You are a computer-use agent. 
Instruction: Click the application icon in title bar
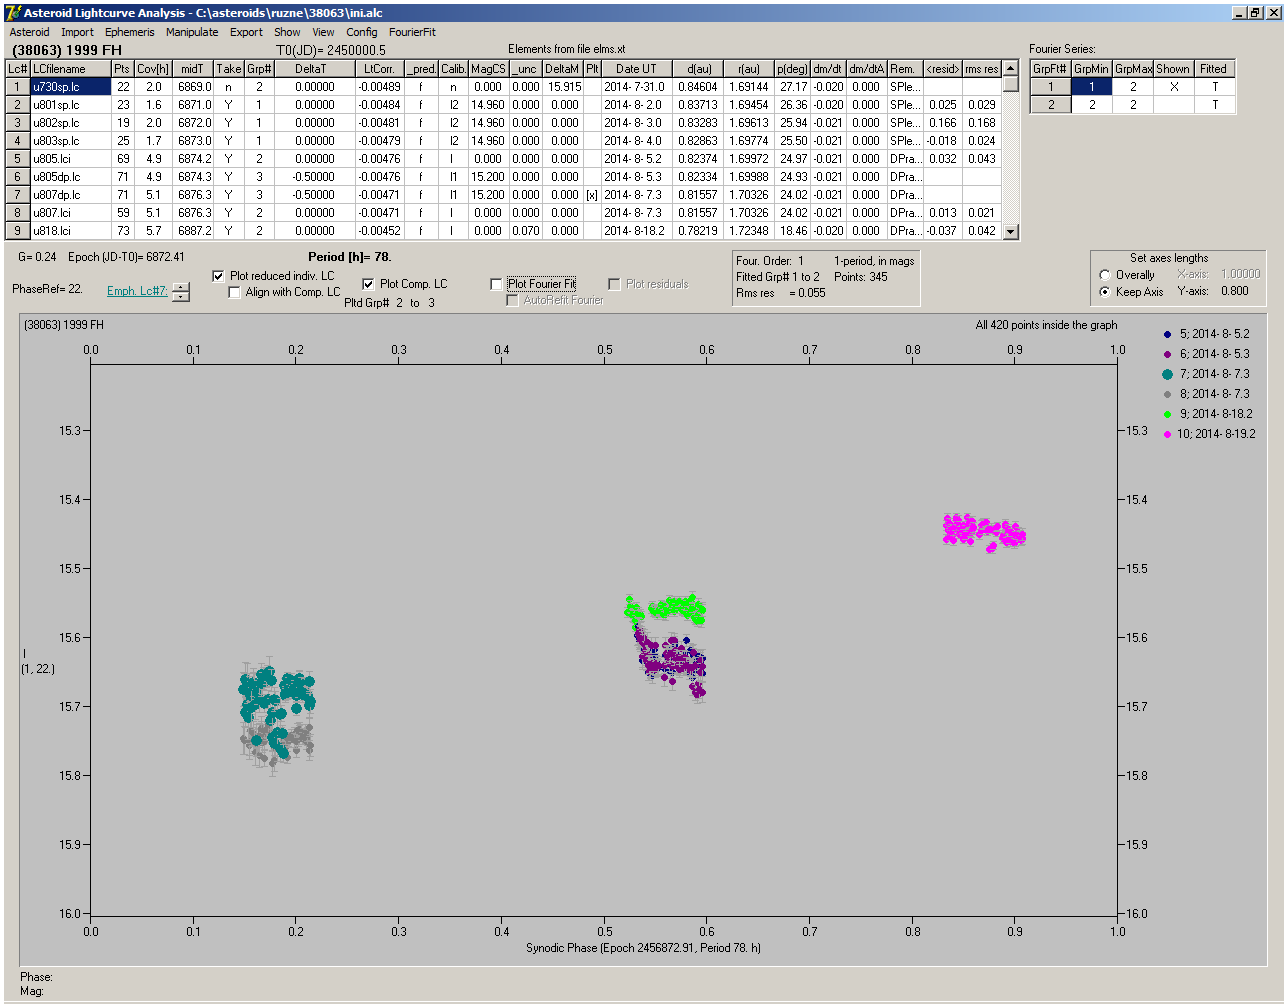pyautogui.click(x=13, y=12)
